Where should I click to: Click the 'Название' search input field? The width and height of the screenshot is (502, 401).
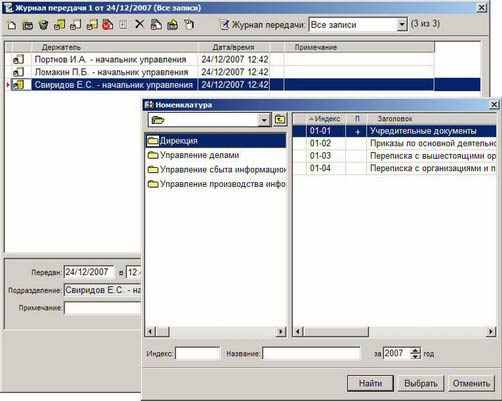click(x=311, y=353)
